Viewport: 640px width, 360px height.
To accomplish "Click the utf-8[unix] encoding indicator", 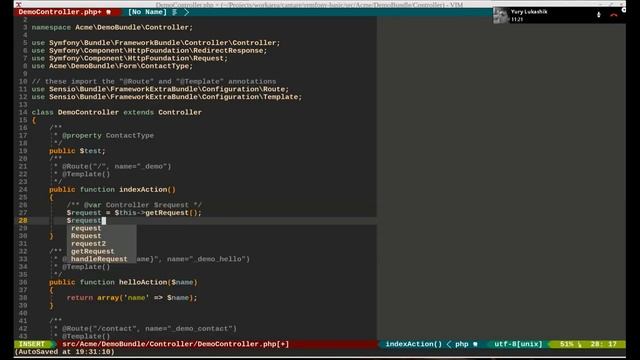I will (x=518, y=344).
